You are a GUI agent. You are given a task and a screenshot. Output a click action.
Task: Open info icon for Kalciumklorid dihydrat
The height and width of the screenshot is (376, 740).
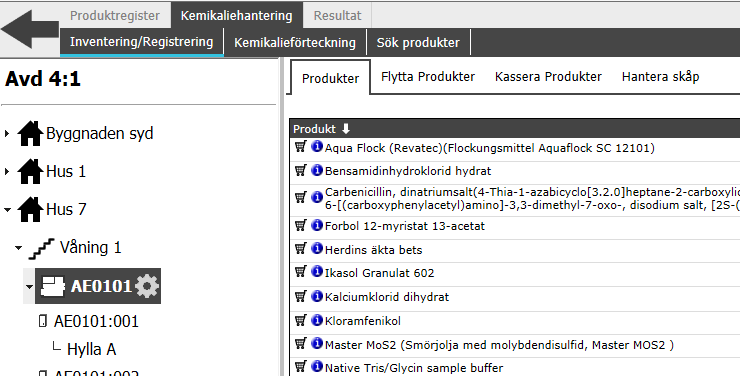[317, 296]
